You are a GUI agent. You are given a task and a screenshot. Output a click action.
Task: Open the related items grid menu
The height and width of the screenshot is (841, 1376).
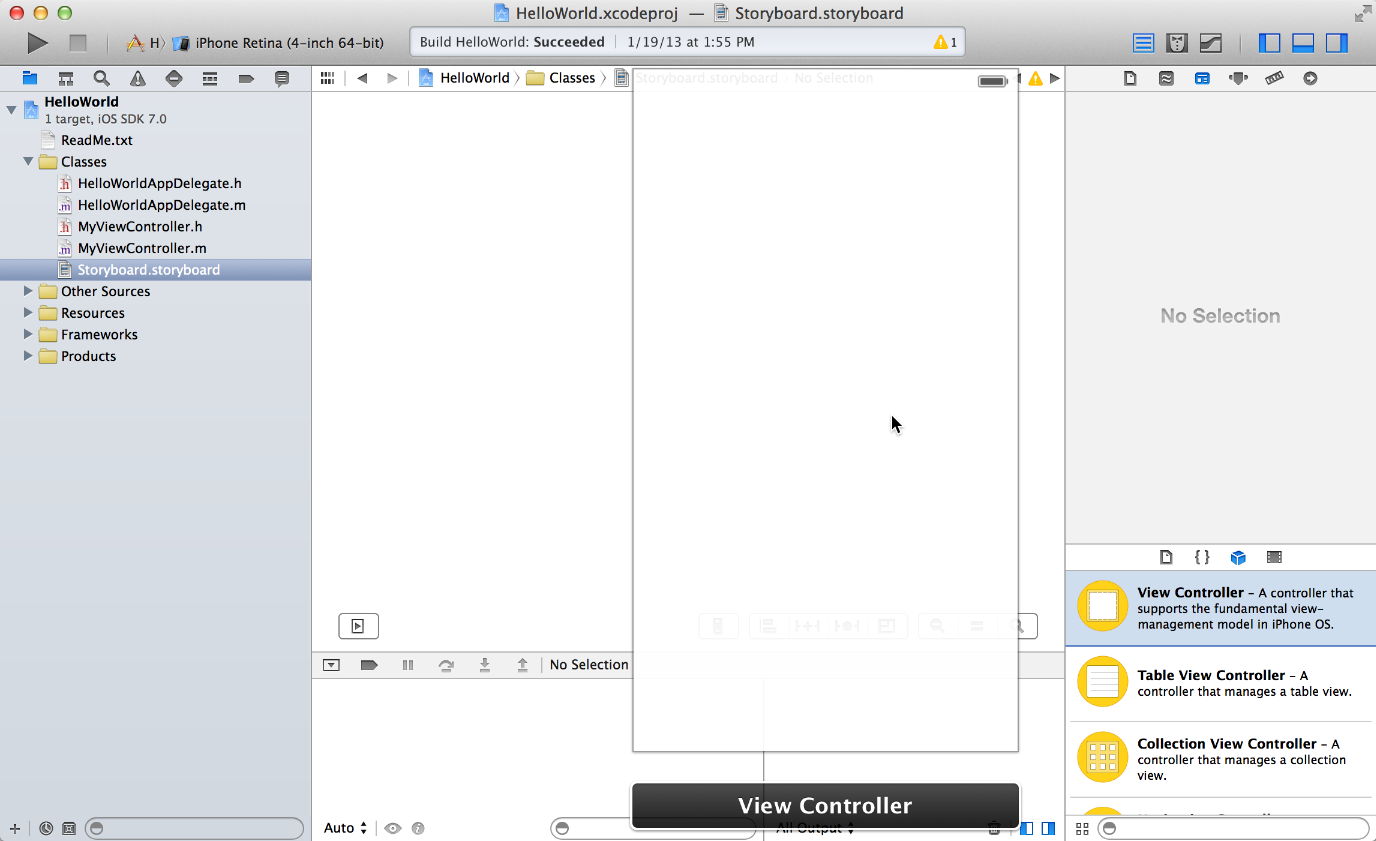[x=327, y=78]
